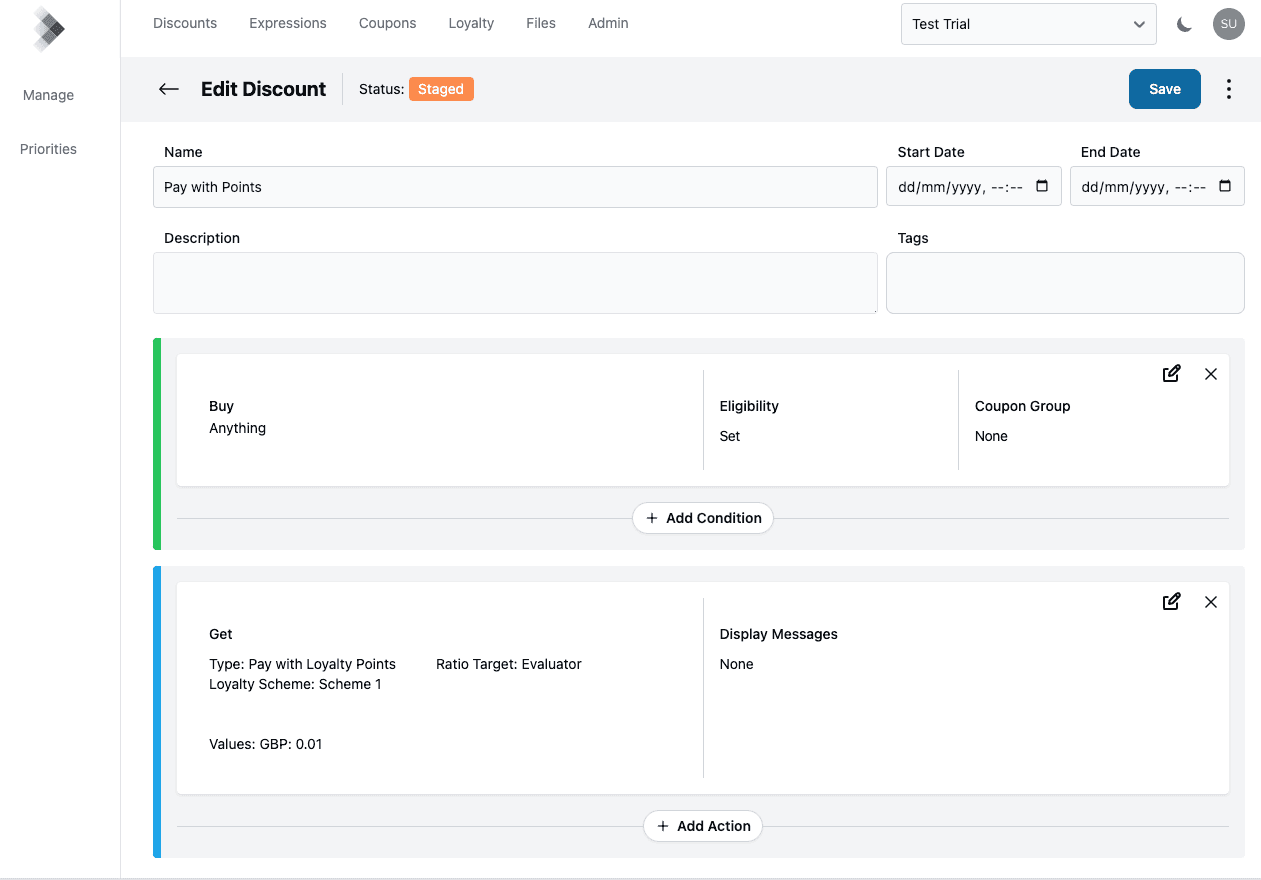
Task: Open the SU user avatar menu
Action: (1228, 24)
